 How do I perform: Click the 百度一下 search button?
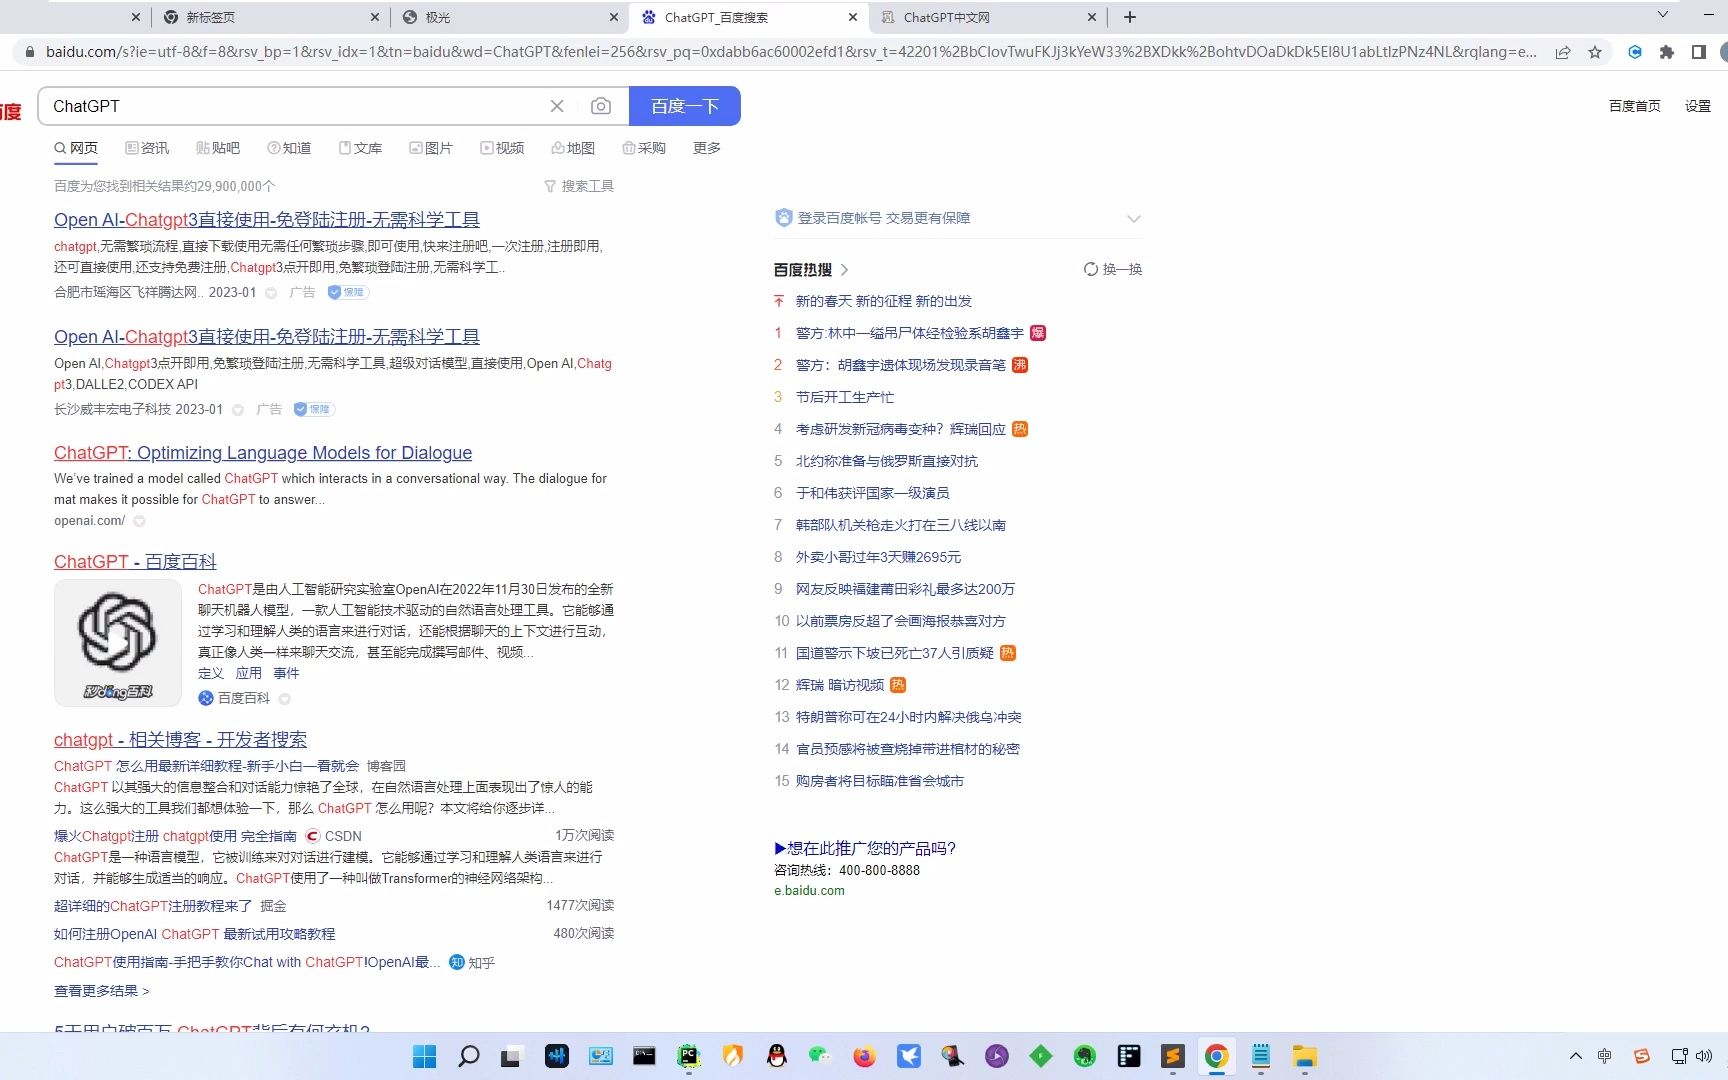(685, 106)
